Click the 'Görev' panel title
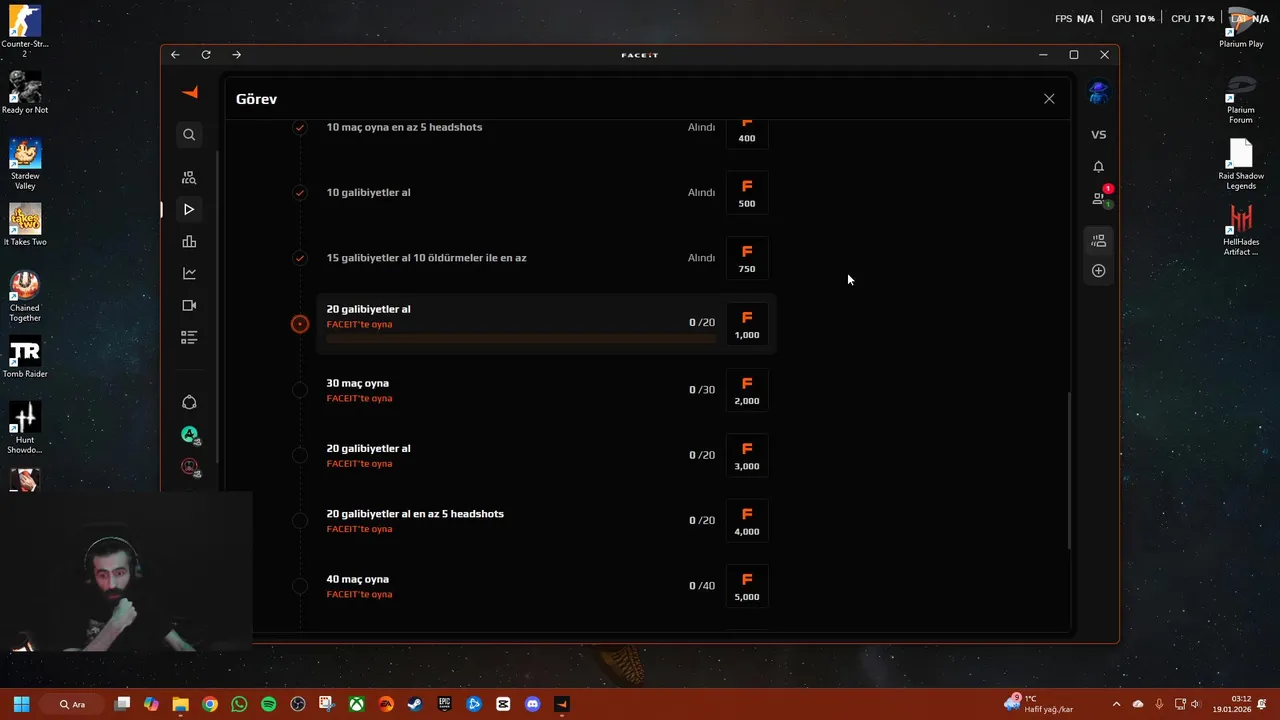 point(256,99)
